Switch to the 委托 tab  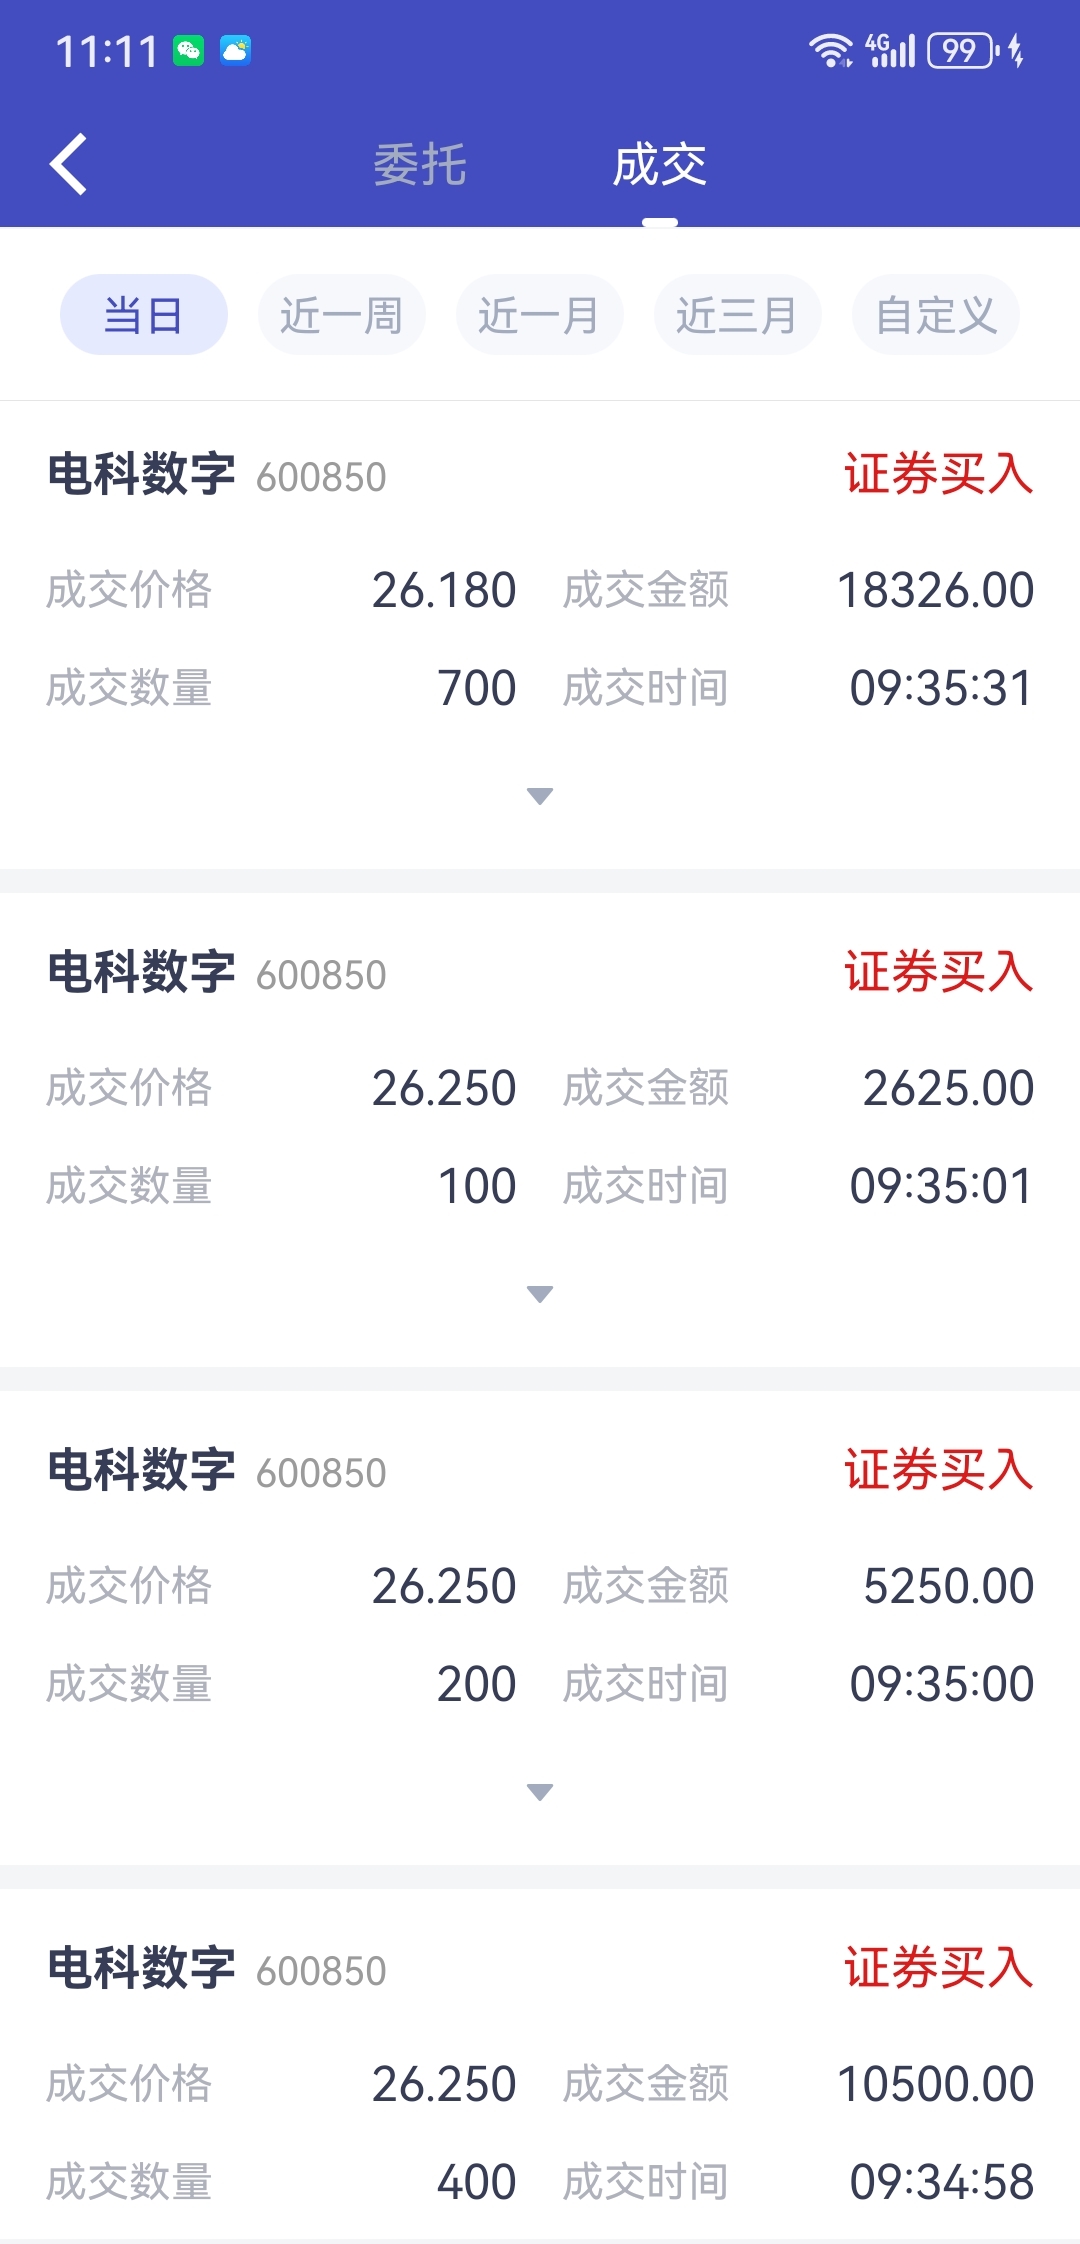[420, 165]
